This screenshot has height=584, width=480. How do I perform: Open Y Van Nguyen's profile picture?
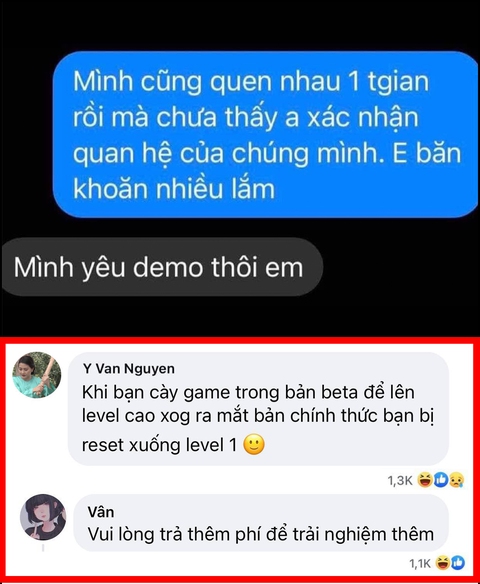[x=36, y=375]
